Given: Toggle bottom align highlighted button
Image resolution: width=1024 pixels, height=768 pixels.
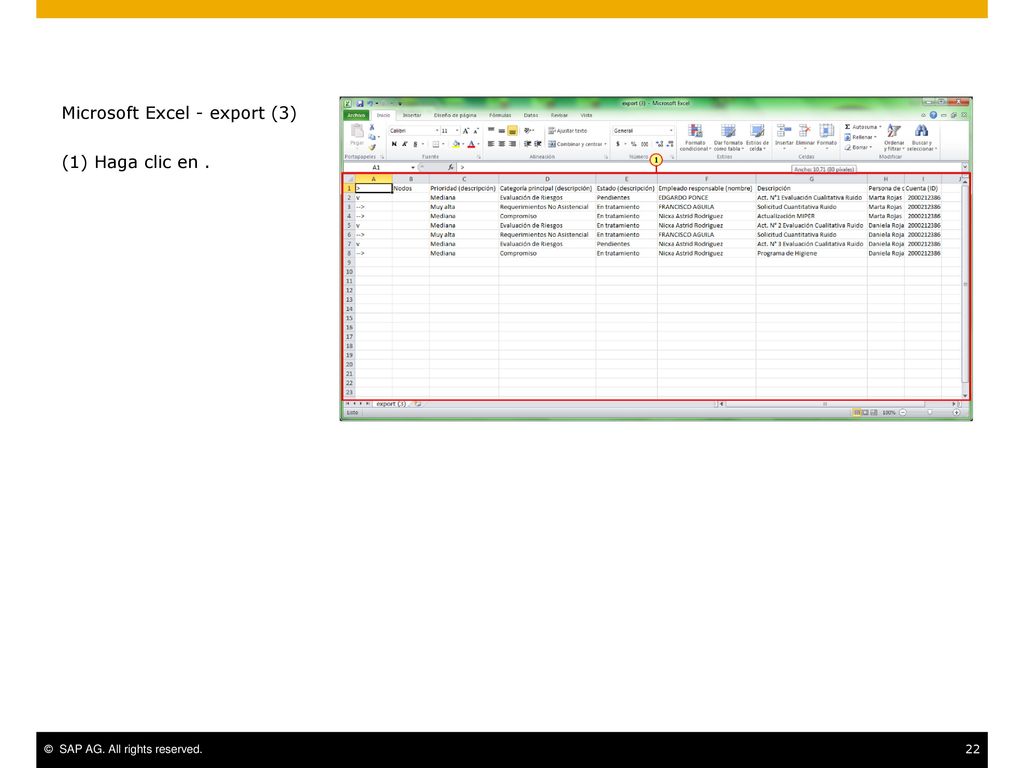Looking at the screenshot, I should pos(513,131).
